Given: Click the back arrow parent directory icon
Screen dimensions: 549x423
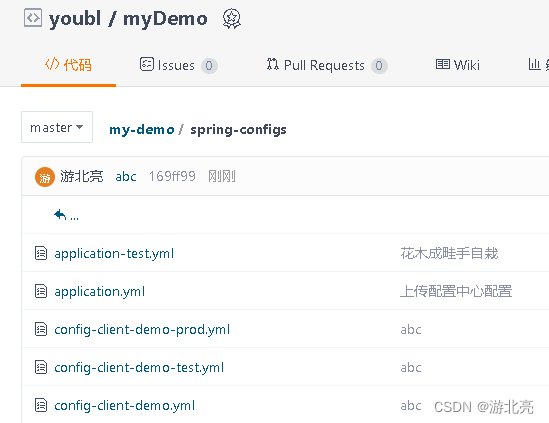Looking at the screenshot, I should coord(60,214).
